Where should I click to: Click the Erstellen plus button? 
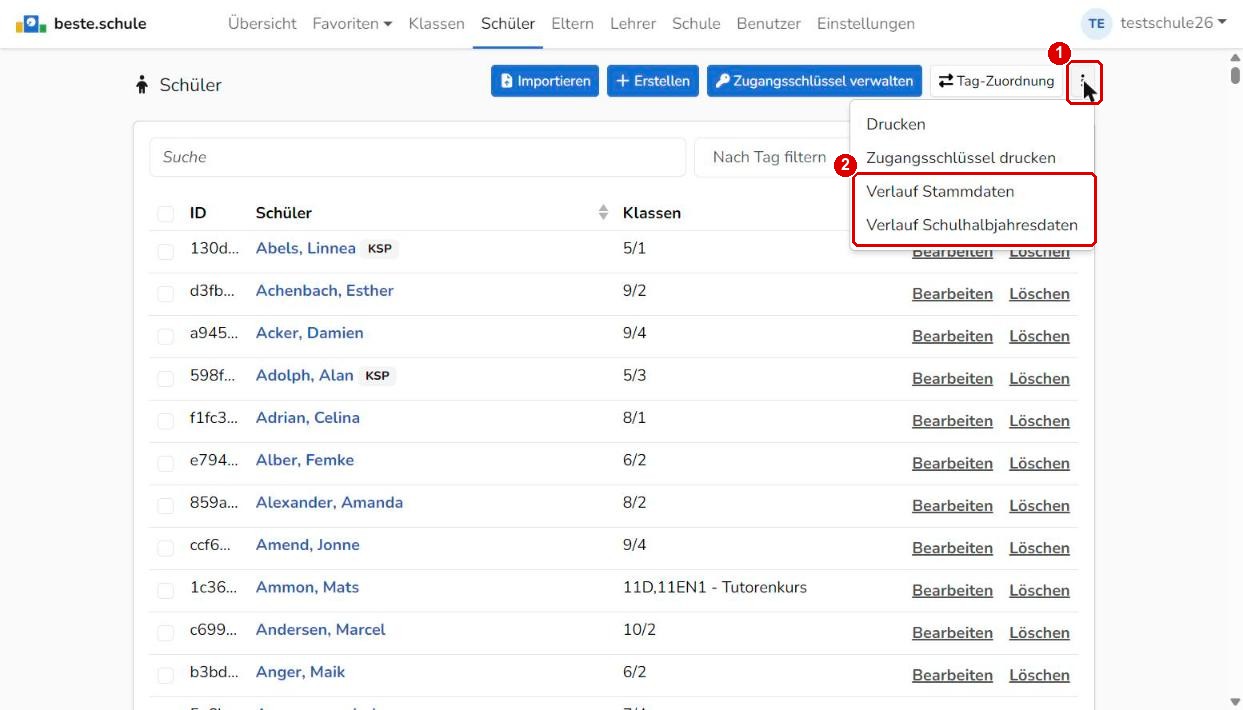(x=653, y=81)
